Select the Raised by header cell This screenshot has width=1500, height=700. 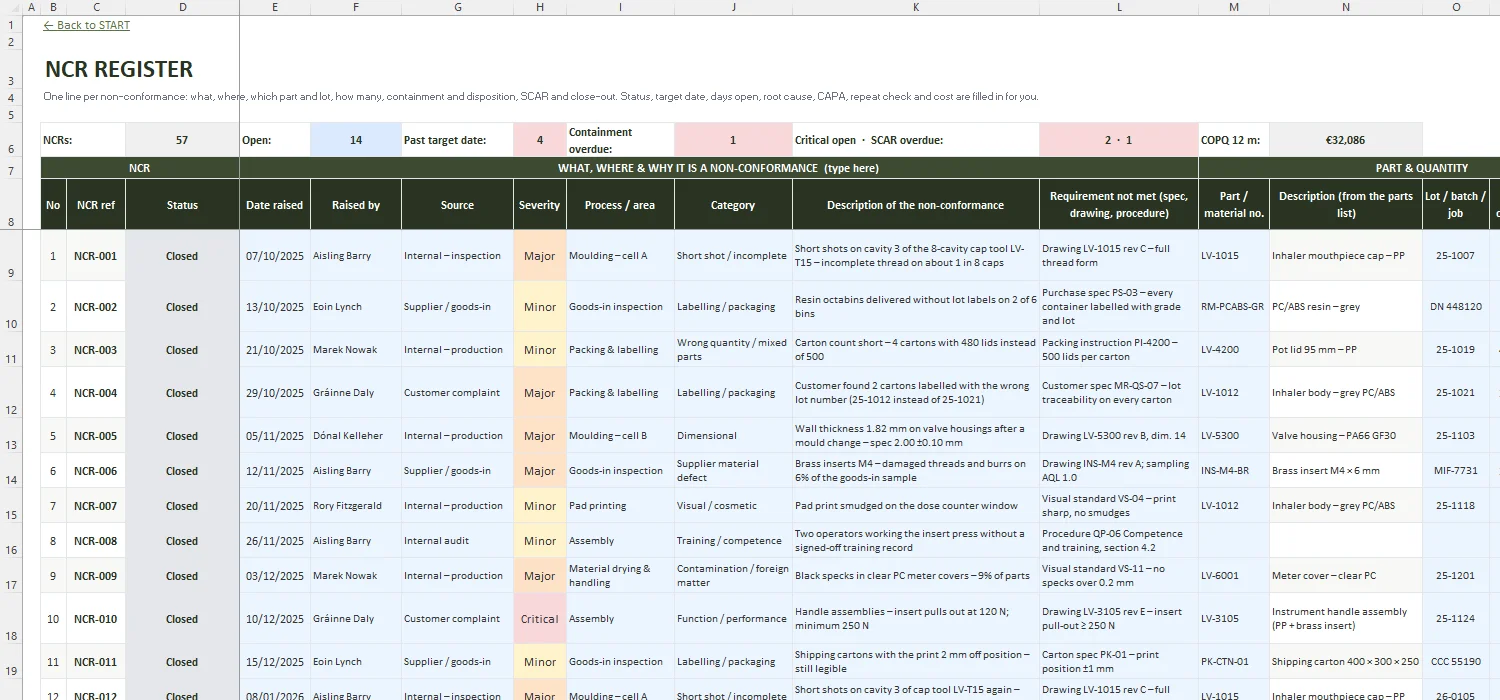[356, 205]
